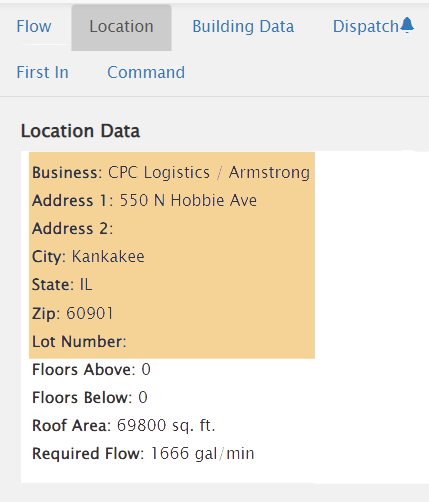This screenshot has height=502, width=429.
Task: Select the Location tab
Action: (x=121, y=27)
